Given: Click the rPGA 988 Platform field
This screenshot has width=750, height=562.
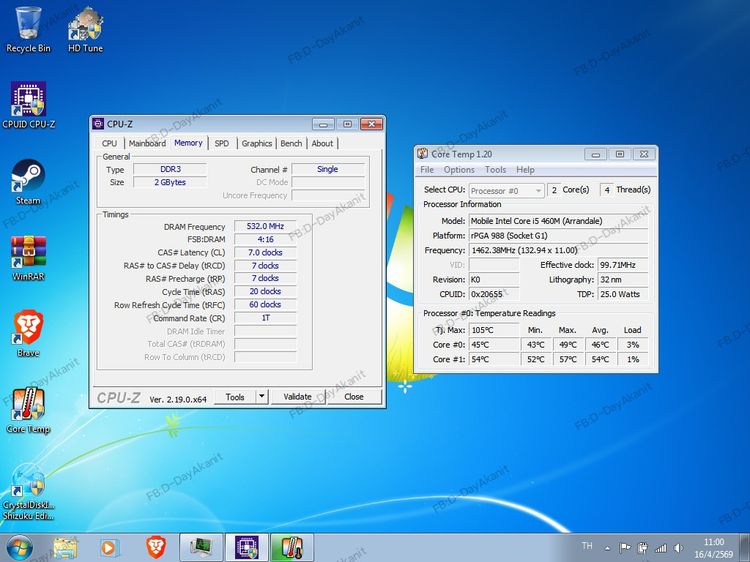Looking at the screenshot, I should click(558, 236).
